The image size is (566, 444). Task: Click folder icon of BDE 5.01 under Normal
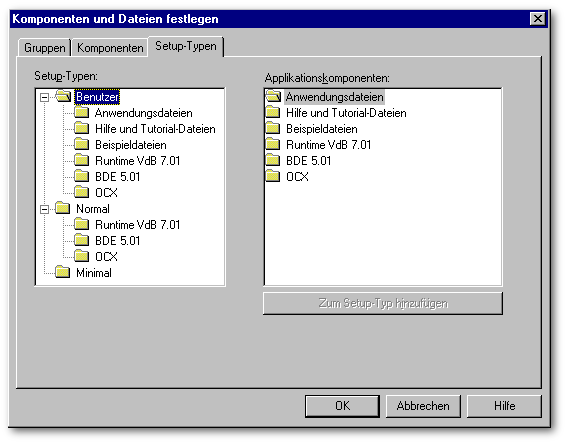coord(82,240)
